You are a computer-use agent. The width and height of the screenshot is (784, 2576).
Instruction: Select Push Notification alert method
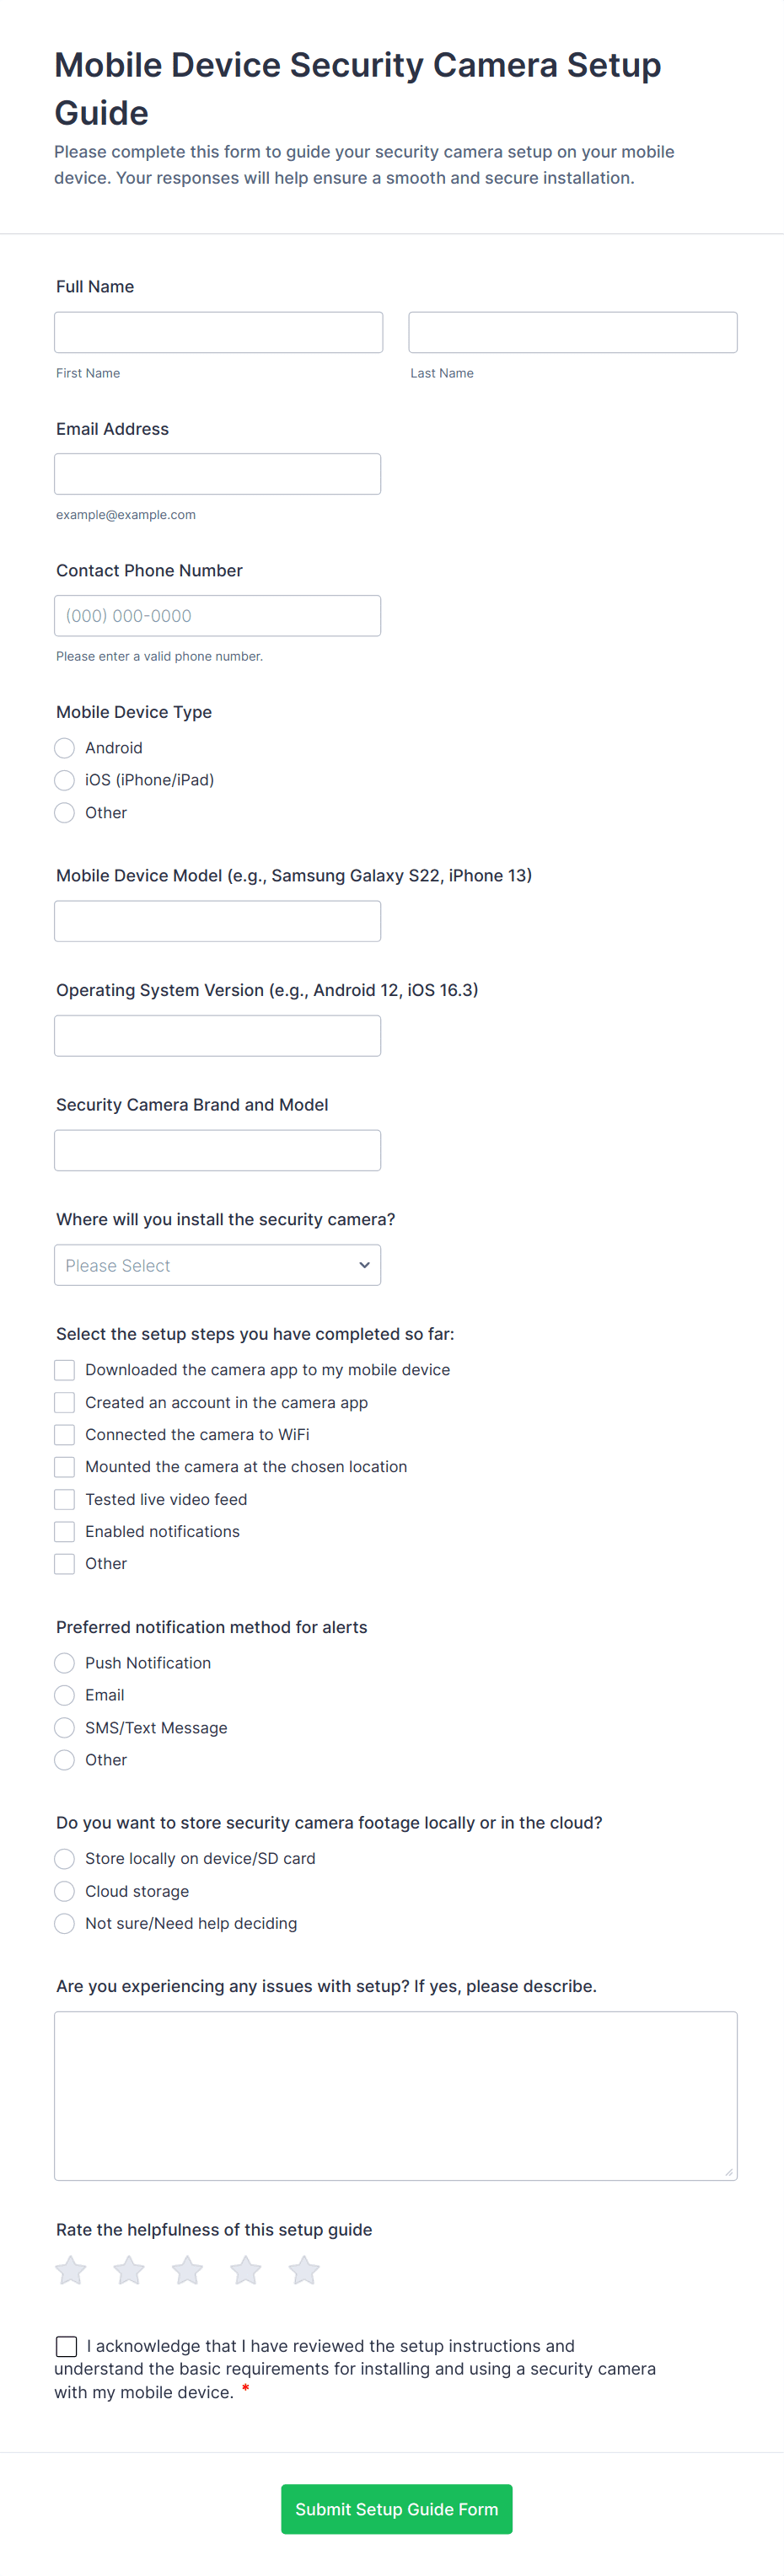[65, 1663]
